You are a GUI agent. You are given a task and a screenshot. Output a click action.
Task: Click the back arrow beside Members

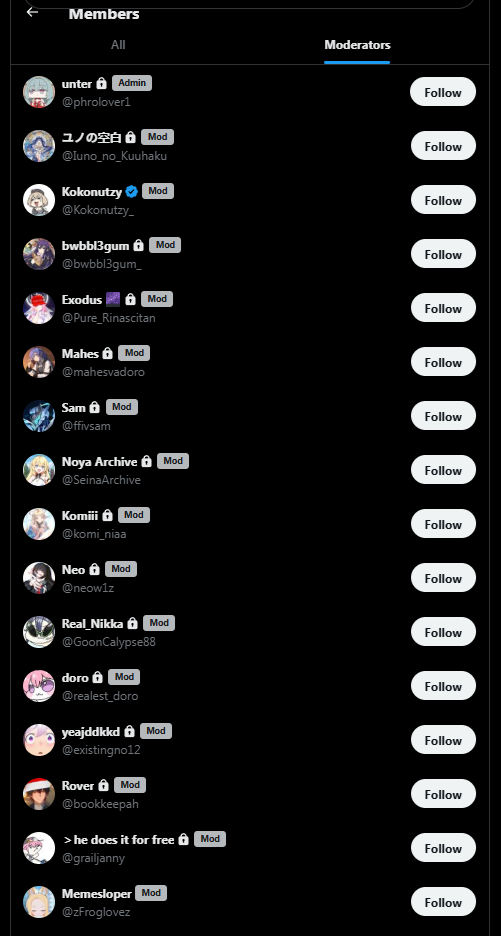tap(32, 12)
